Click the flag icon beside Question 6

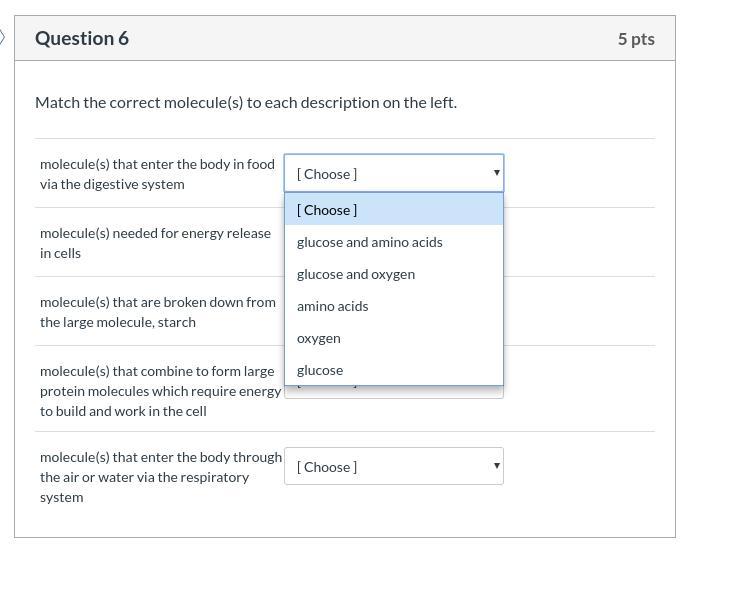(x=3, y=38)
